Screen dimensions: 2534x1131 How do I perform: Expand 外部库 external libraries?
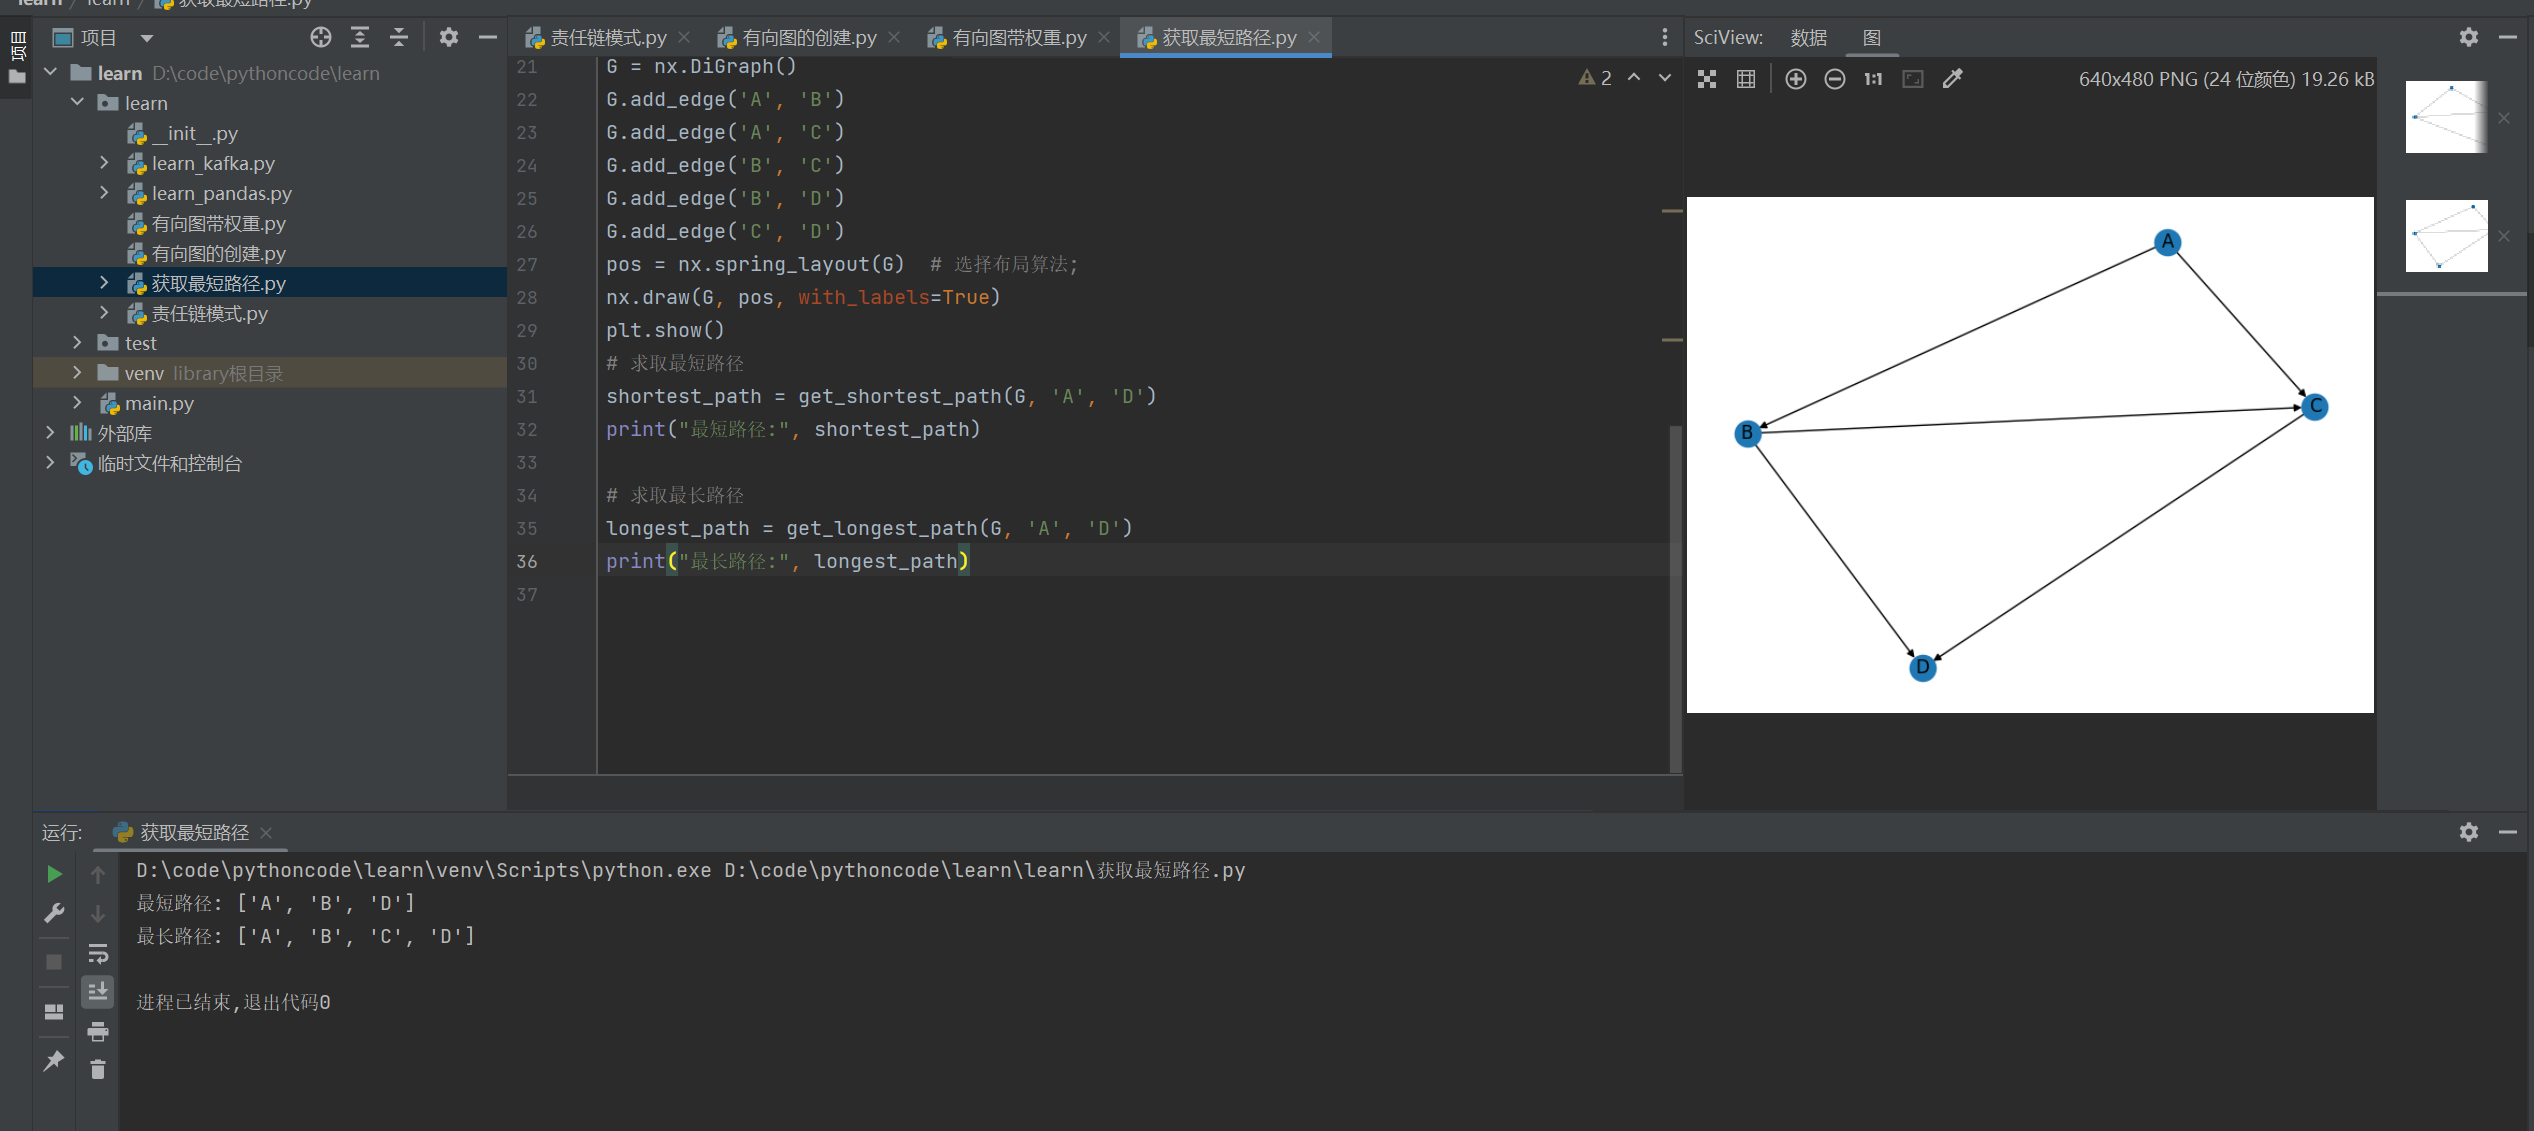(50, 433)
